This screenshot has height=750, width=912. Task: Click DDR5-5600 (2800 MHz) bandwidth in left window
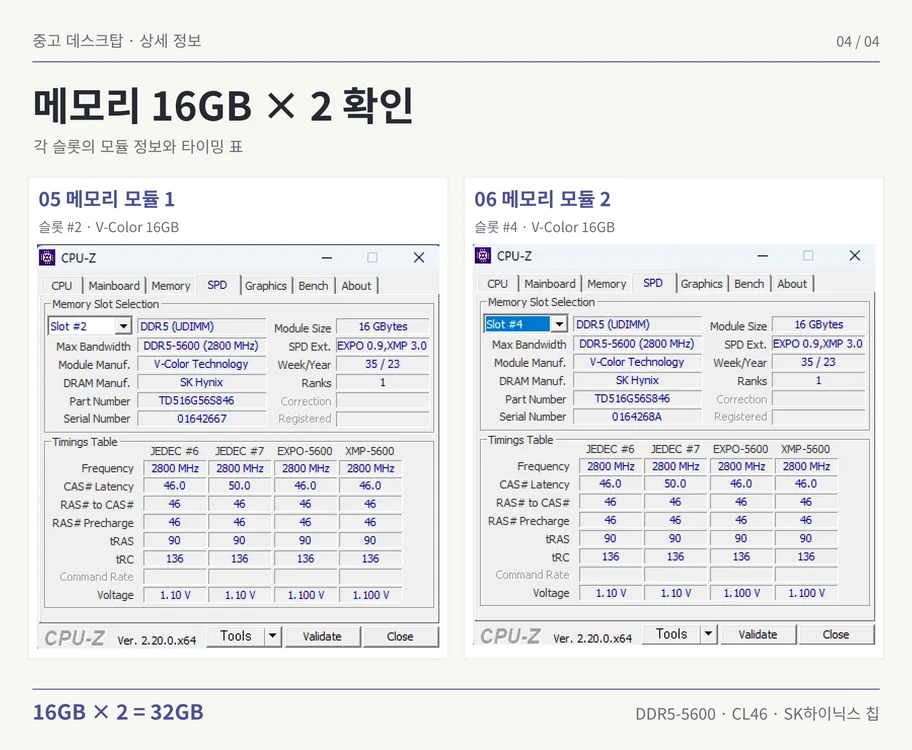click(202, 346)
